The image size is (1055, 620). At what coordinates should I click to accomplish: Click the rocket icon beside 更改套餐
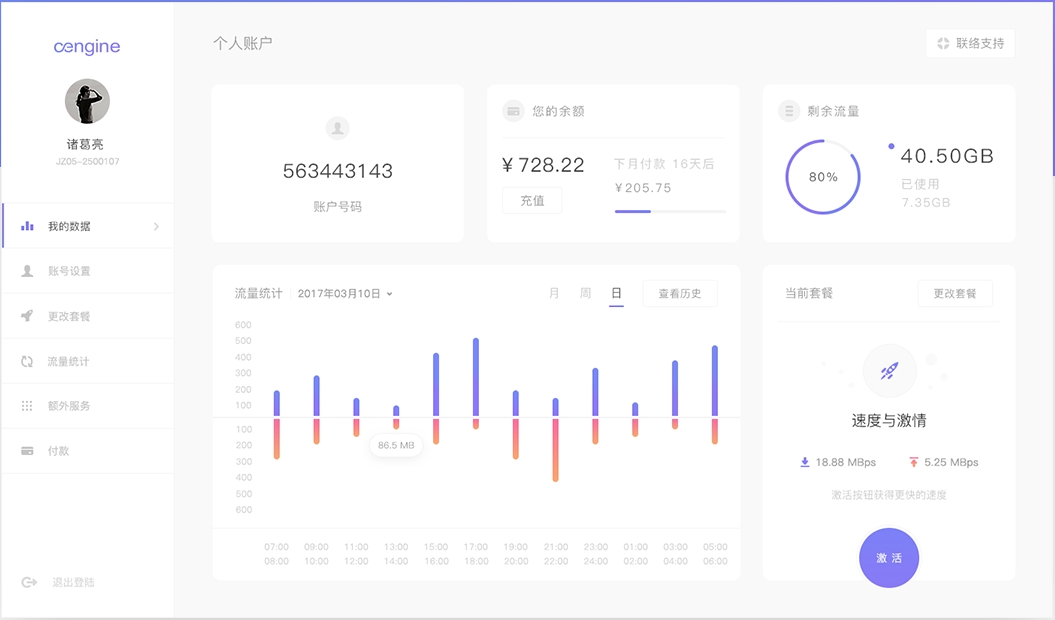tap(28, 316)
